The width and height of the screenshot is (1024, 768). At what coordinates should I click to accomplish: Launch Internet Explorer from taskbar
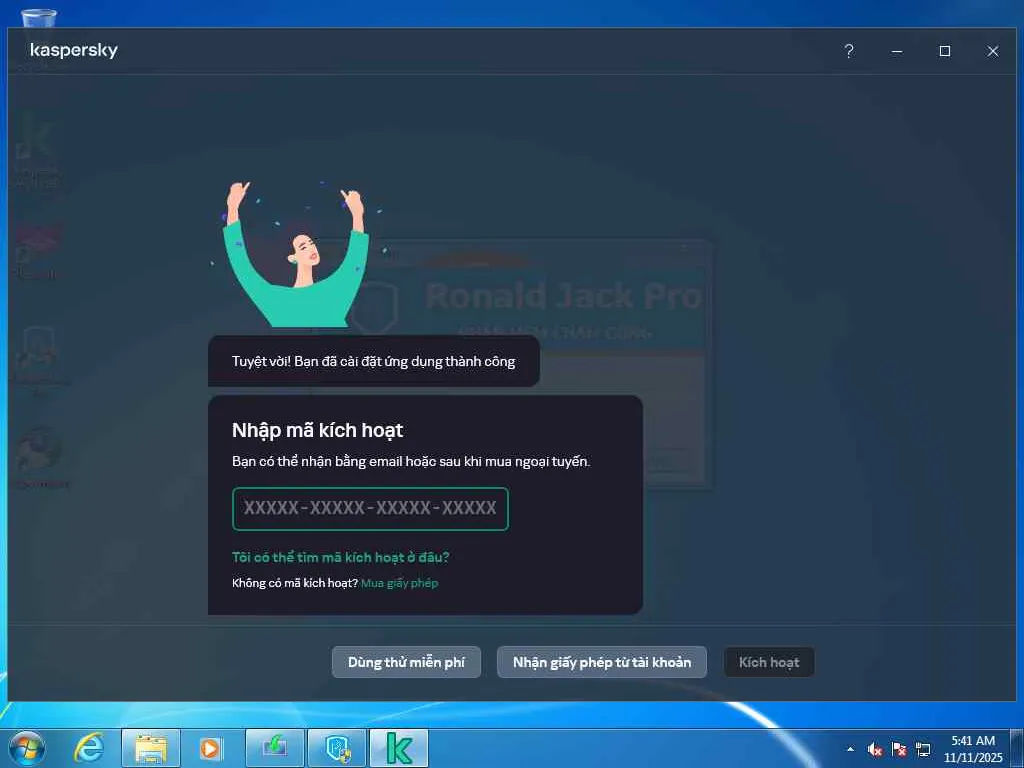pos(89,748)
